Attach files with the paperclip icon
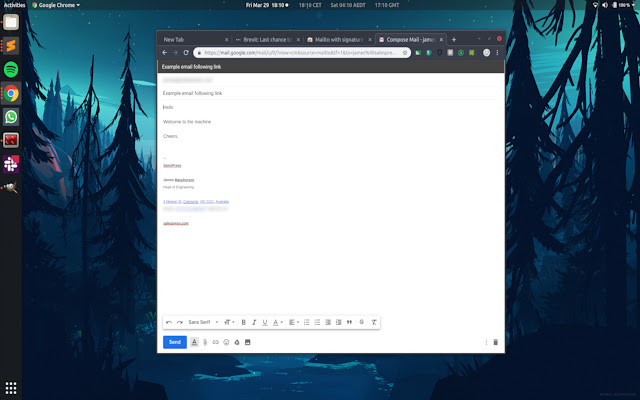 click(x=205, y=342)
